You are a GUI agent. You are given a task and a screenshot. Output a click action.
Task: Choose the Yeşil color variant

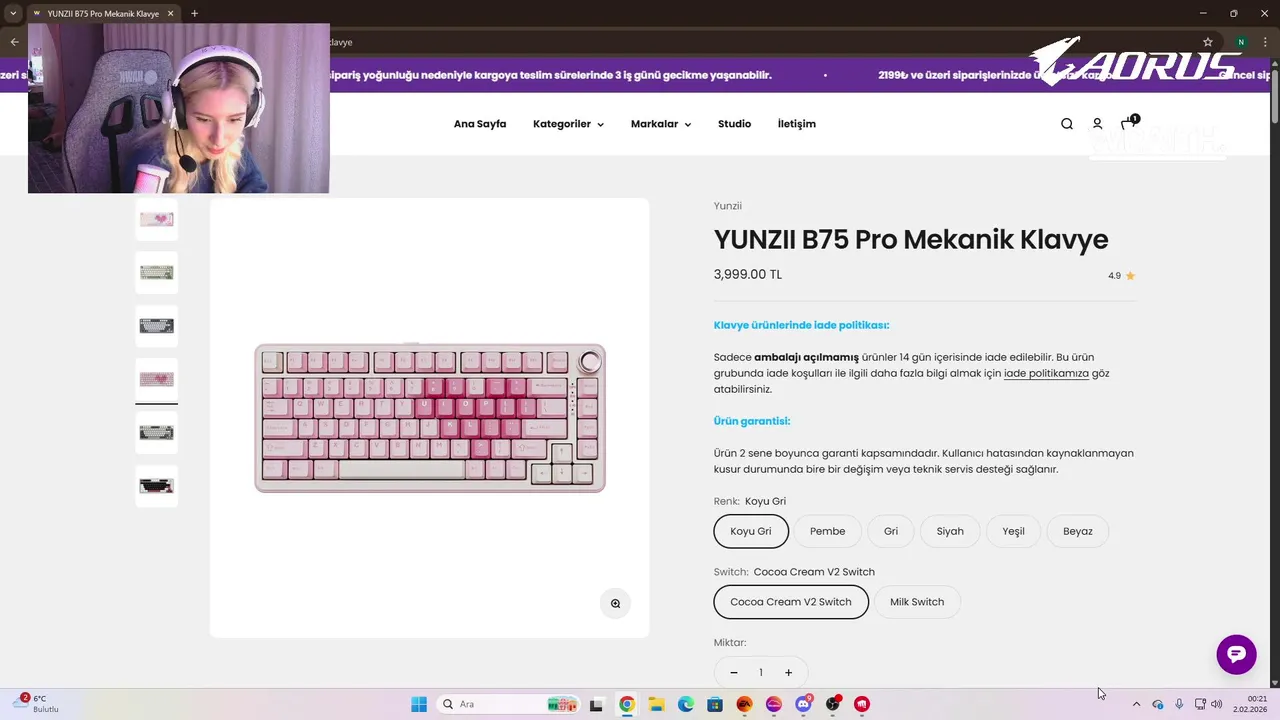1013,531
